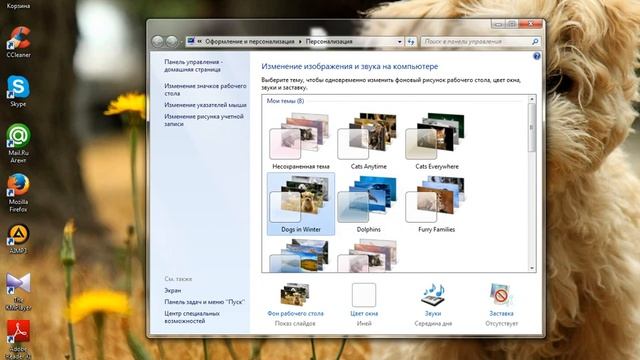Select the Furry Families theme
The height and width of the screenshot is (360, 640).
436,204
